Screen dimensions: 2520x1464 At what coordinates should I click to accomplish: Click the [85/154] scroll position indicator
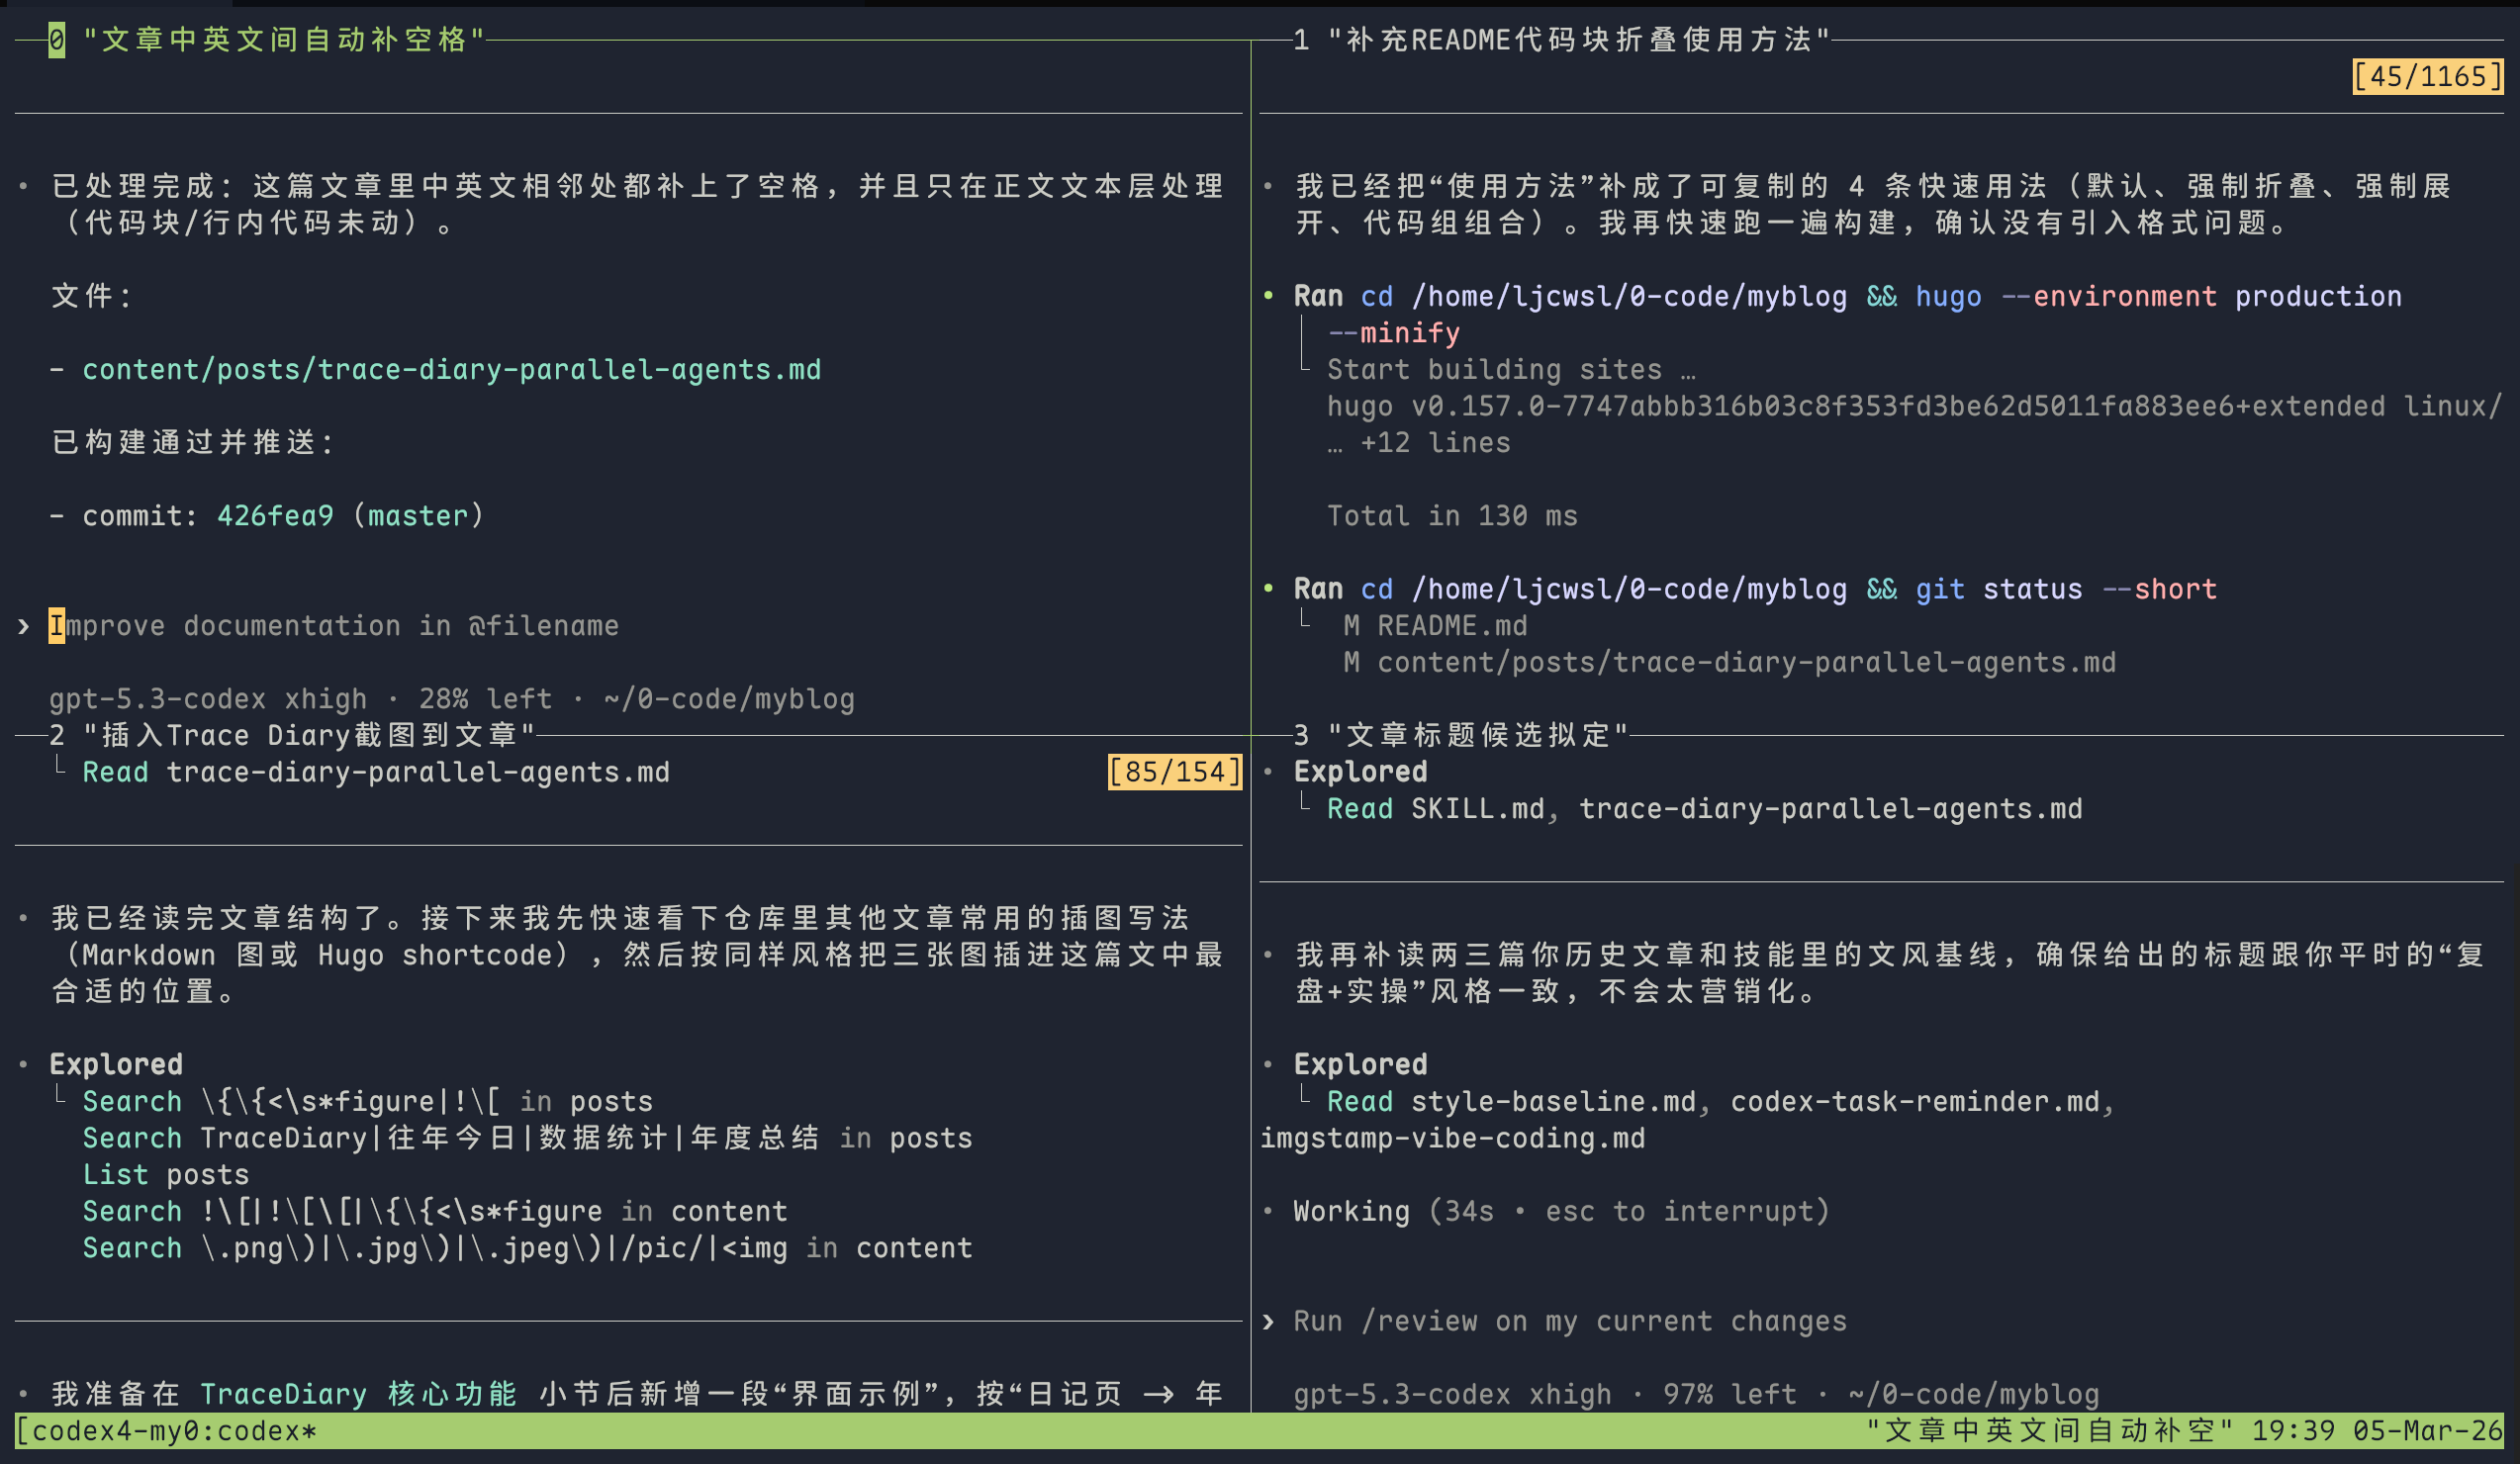pyautogui.click(x=1175, y=772)
